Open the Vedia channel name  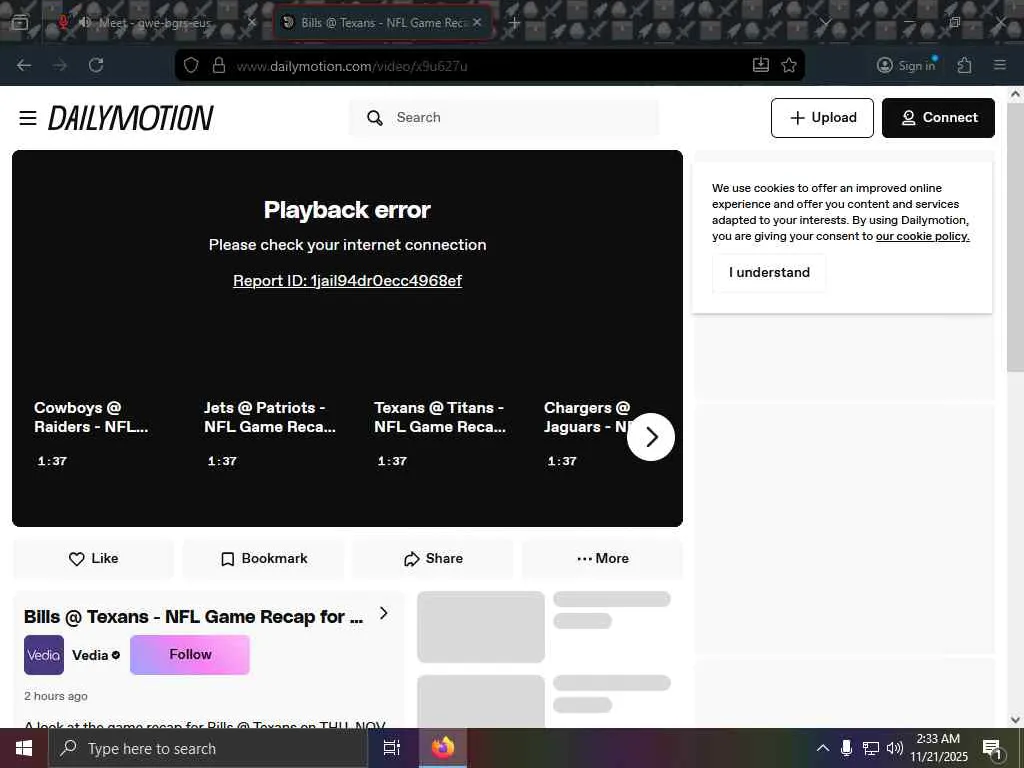90,655
